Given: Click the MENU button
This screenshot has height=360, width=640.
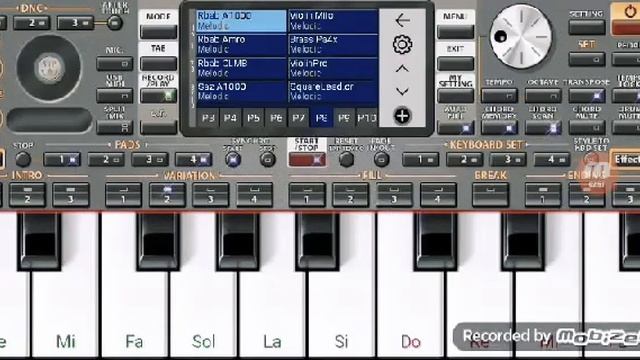Looking at the screenshot, I should click(x=455, y=31).
